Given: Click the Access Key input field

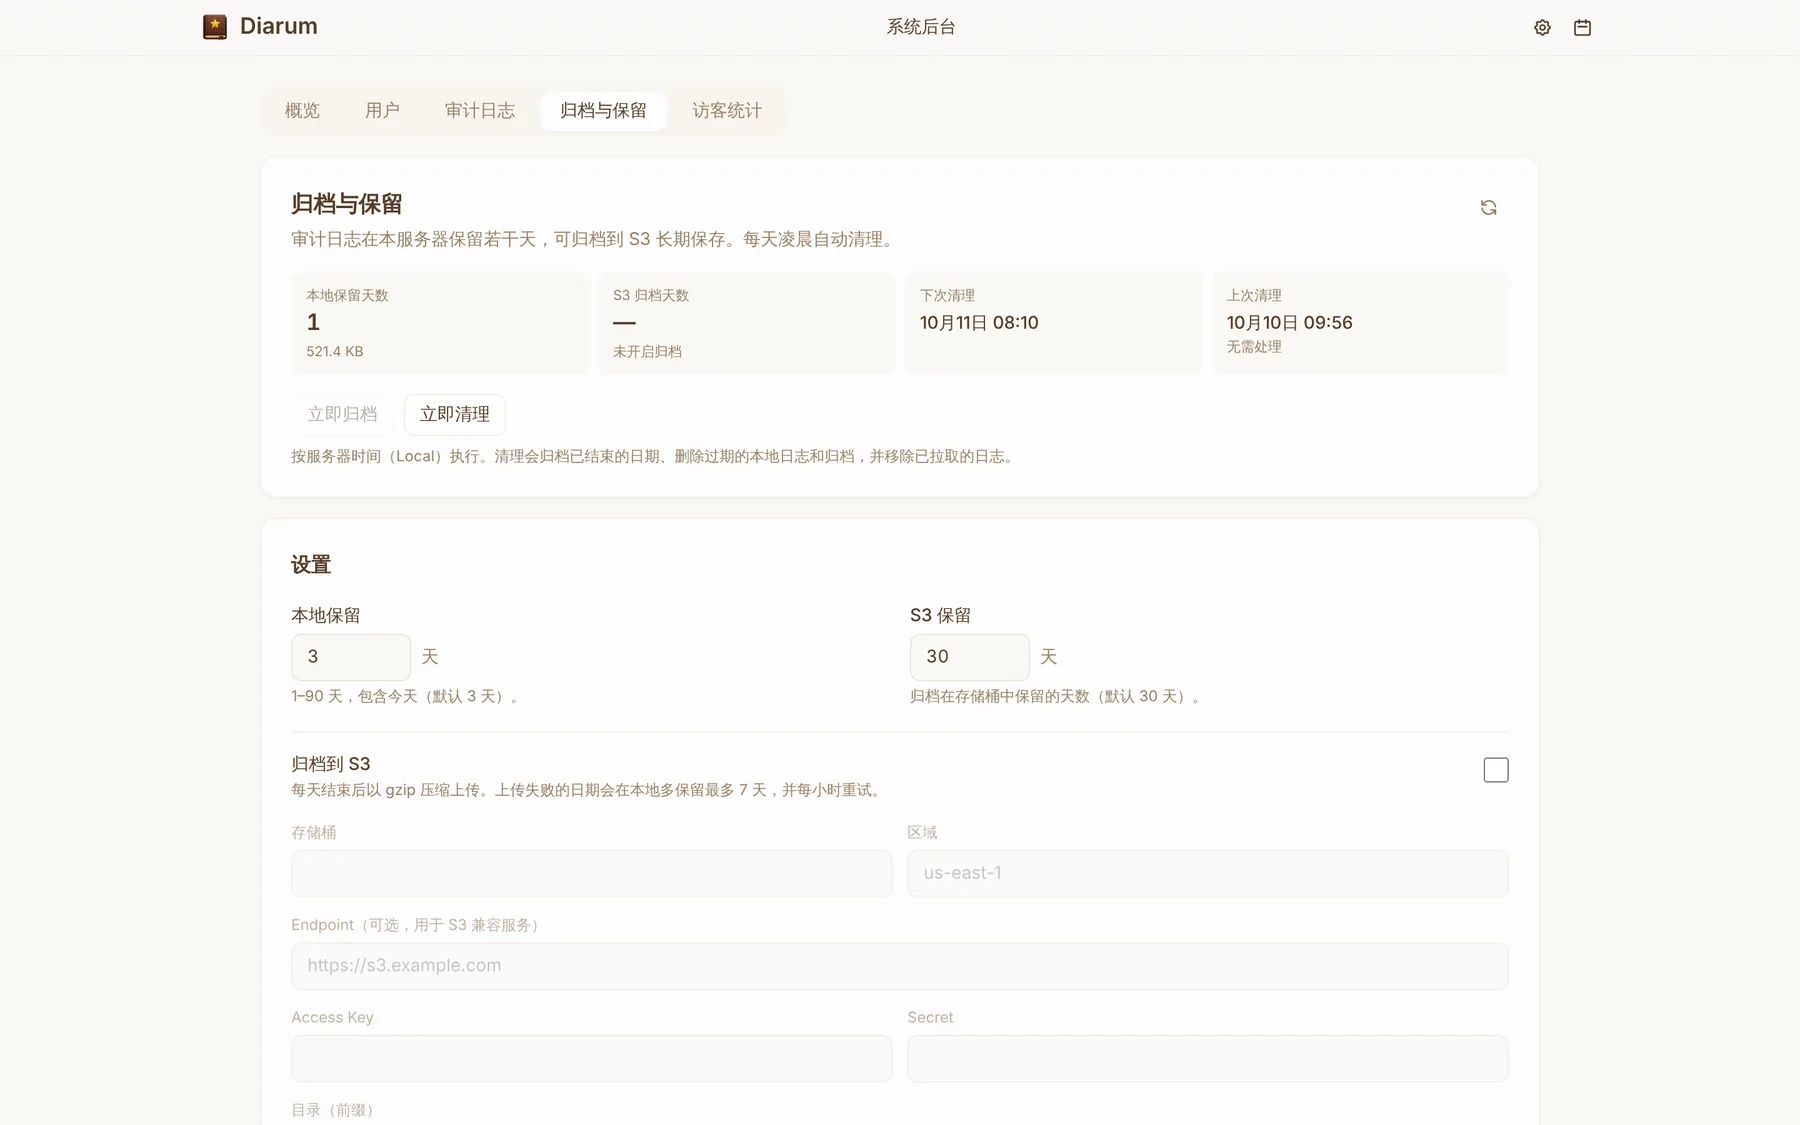Looking at the screenshot, I should pos(591,1058).
